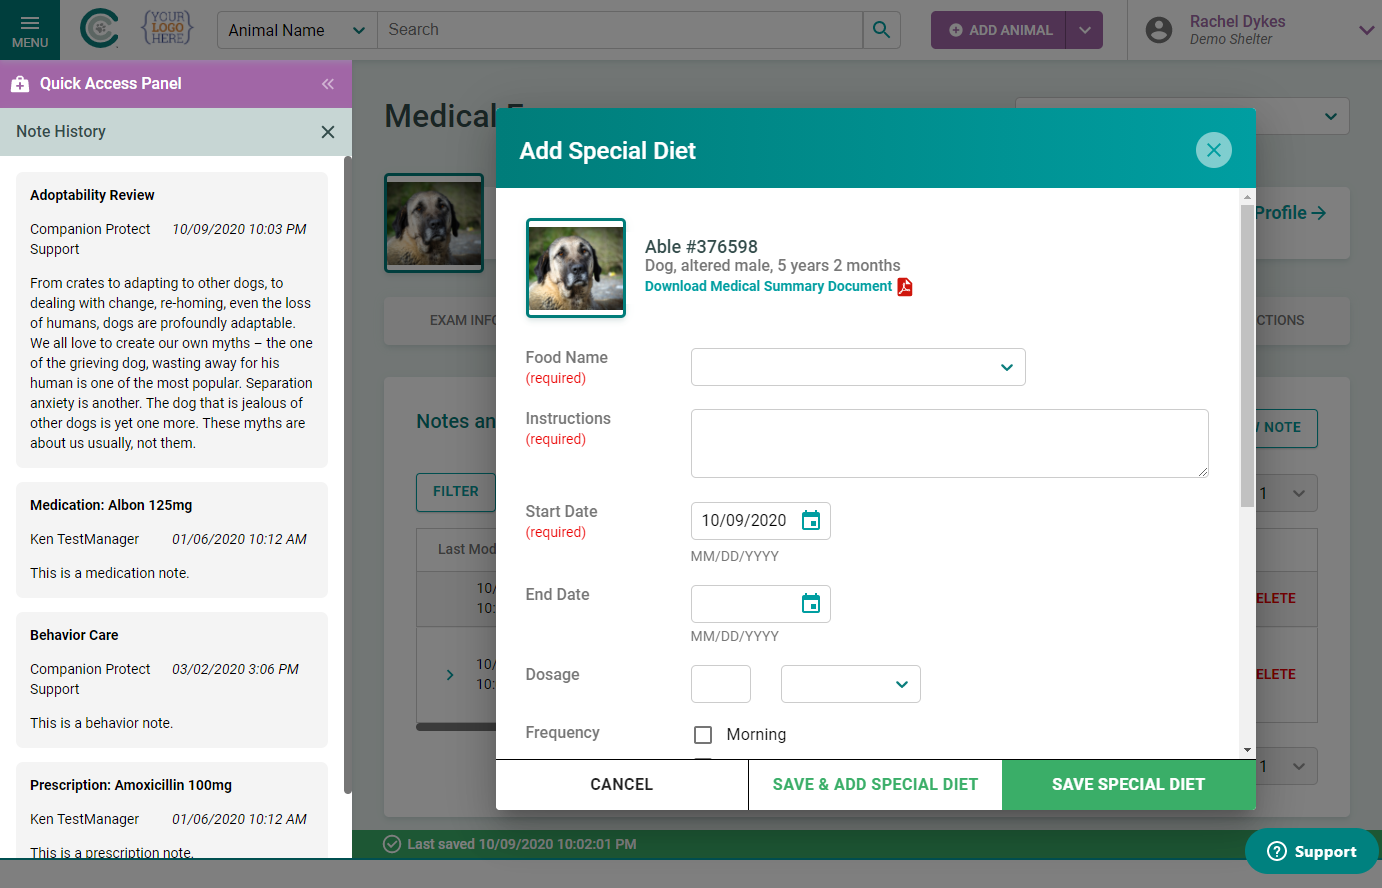Cancel the special diet form
Image resolution: width=1382 pixels, height=888 pixels.
(x=621, y=784)
